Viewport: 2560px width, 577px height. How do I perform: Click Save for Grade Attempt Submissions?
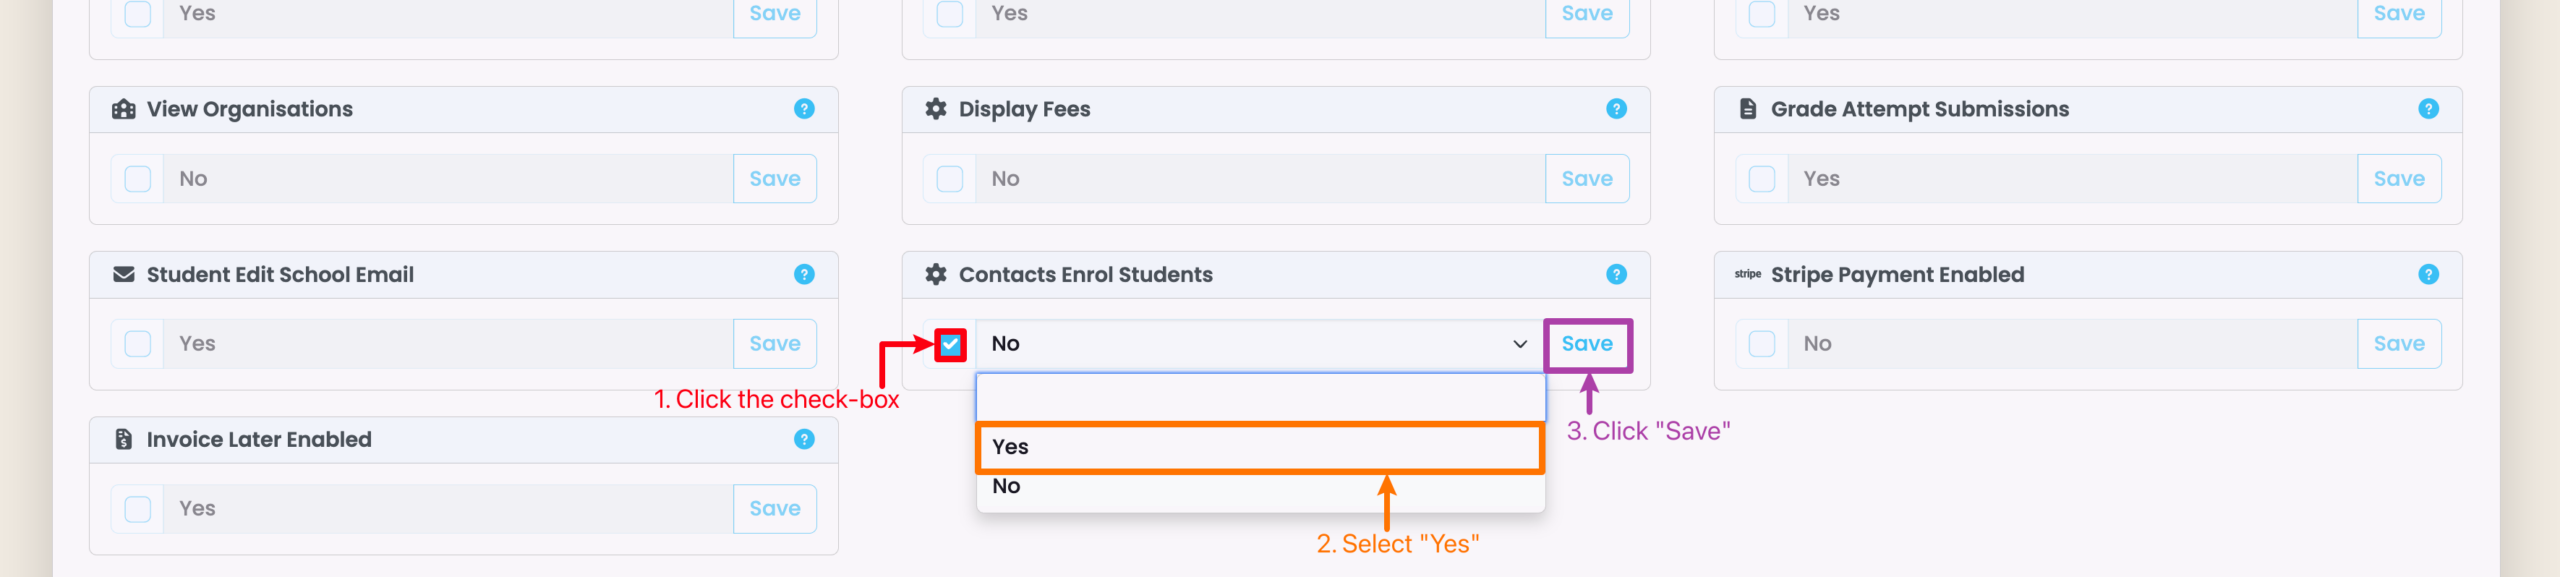coord(2398,179)
